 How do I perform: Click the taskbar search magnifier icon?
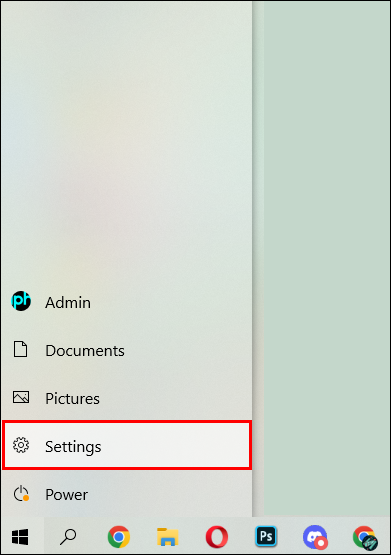(x=68, y=537)
